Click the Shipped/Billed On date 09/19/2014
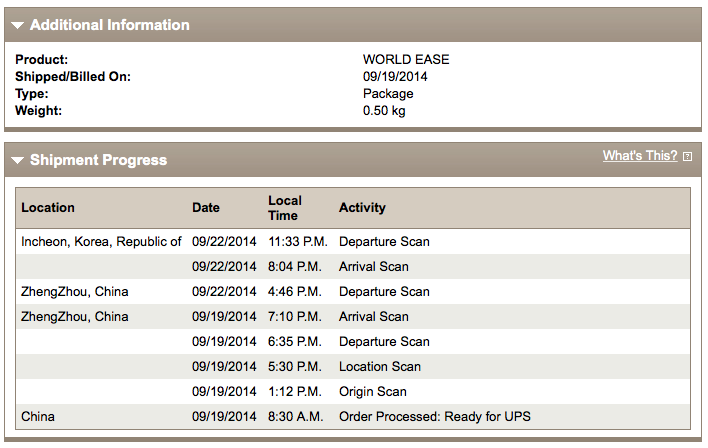The image size is (708, 448). pos(395,76)
